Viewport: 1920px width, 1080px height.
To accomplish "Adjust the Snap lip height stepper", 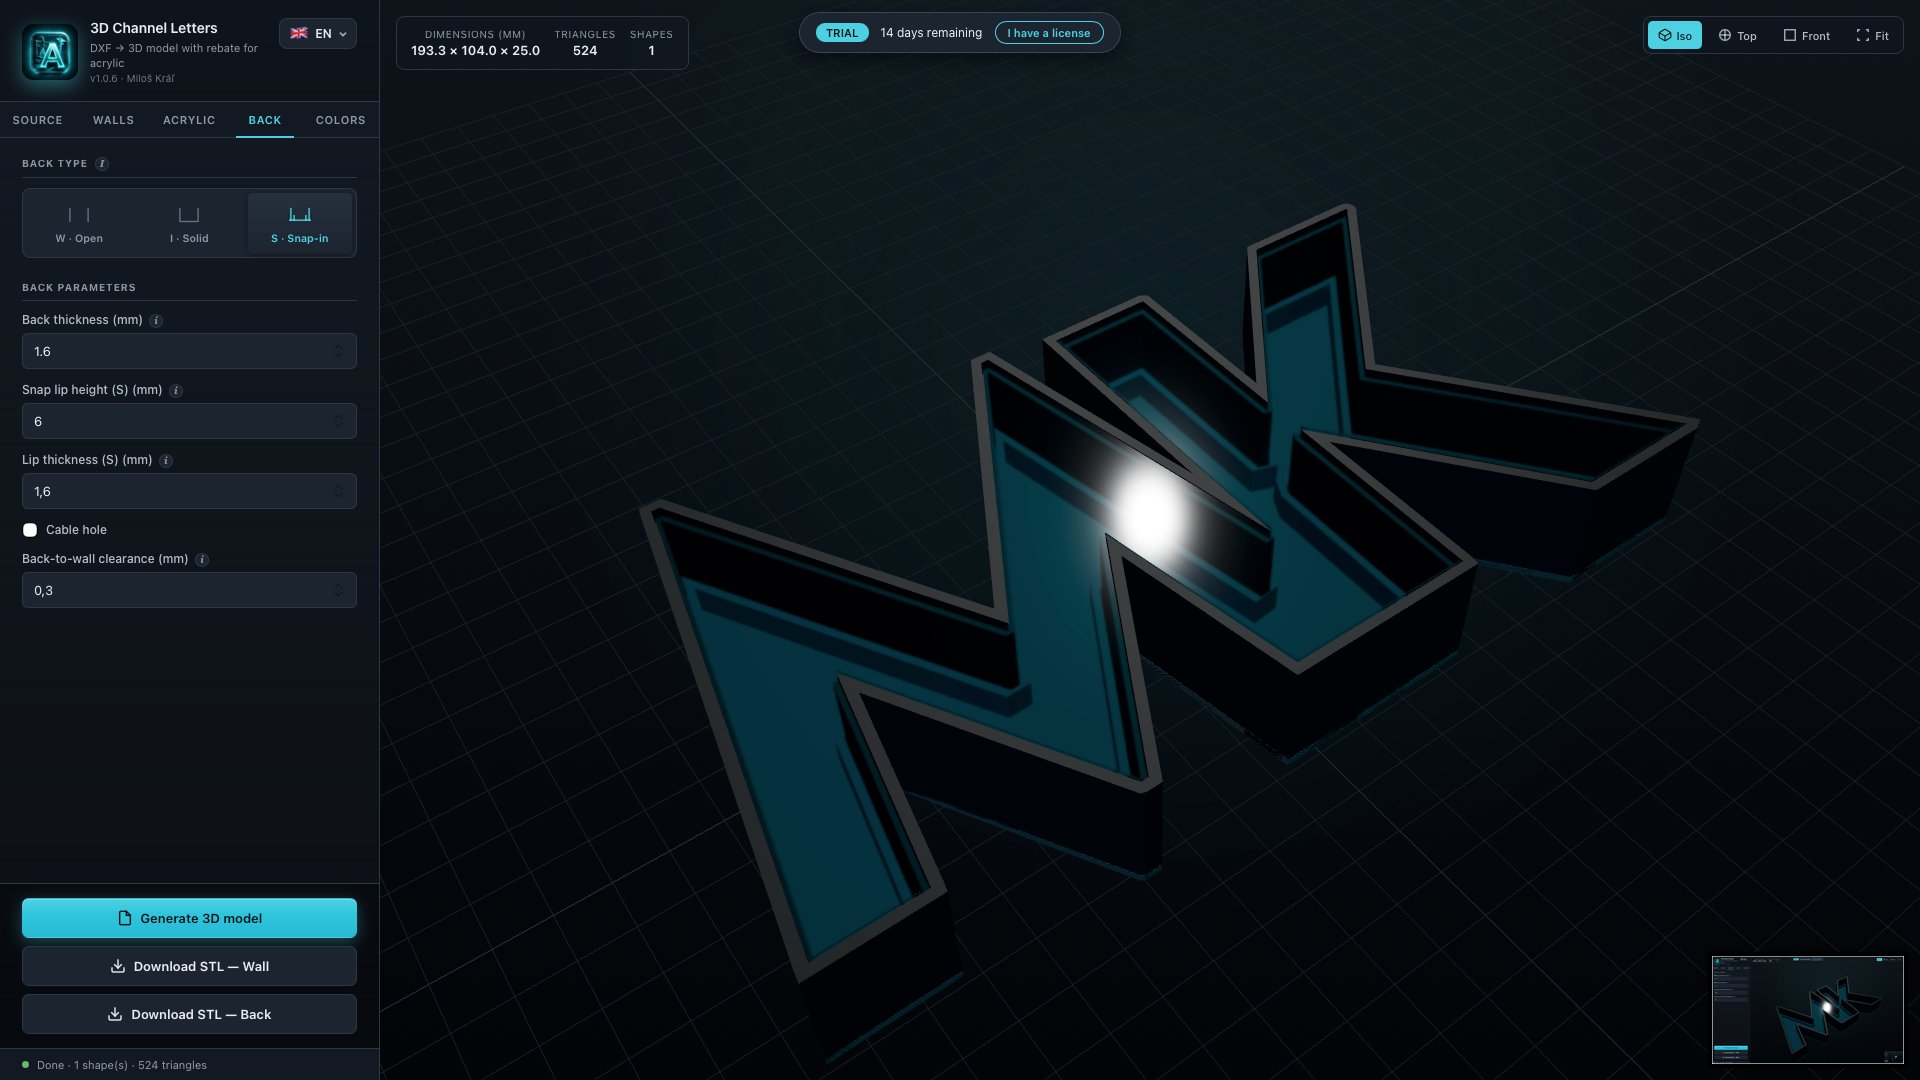I will [x=338, y=421].
